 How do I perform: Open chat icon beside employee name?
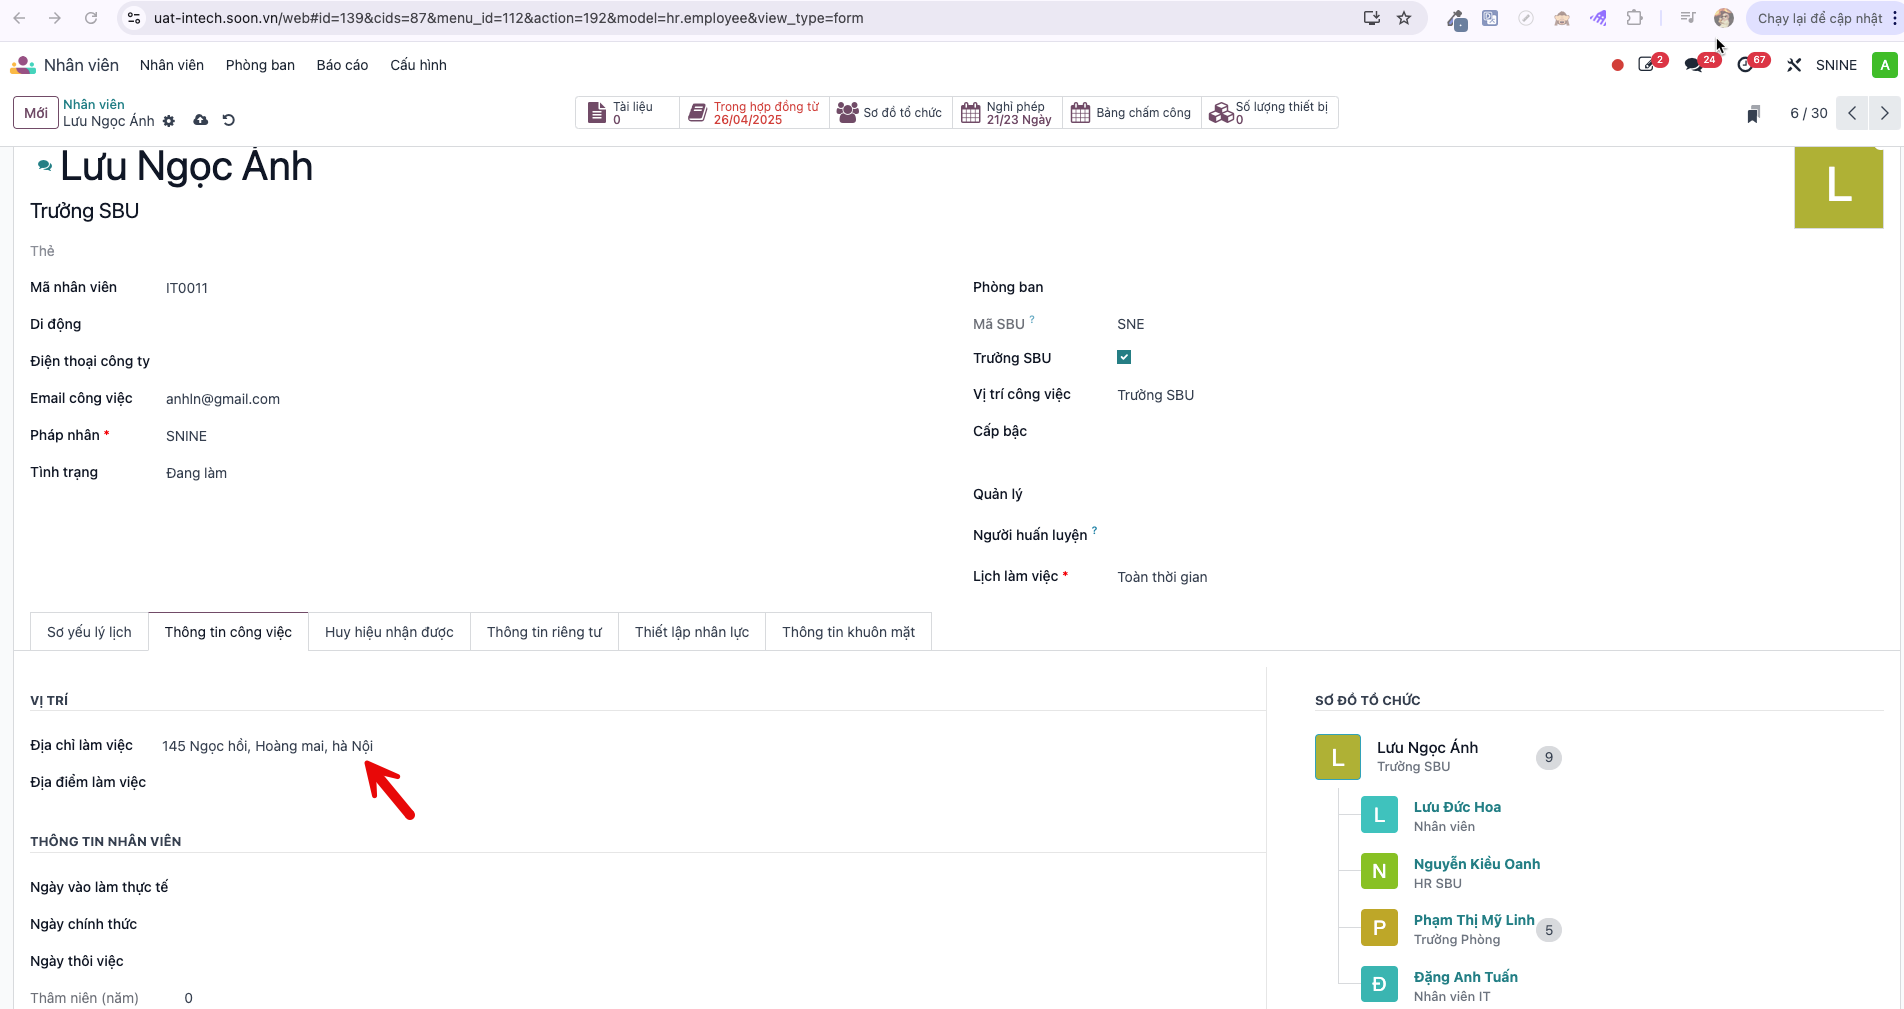pyautogui.click(x=44, y=166)
